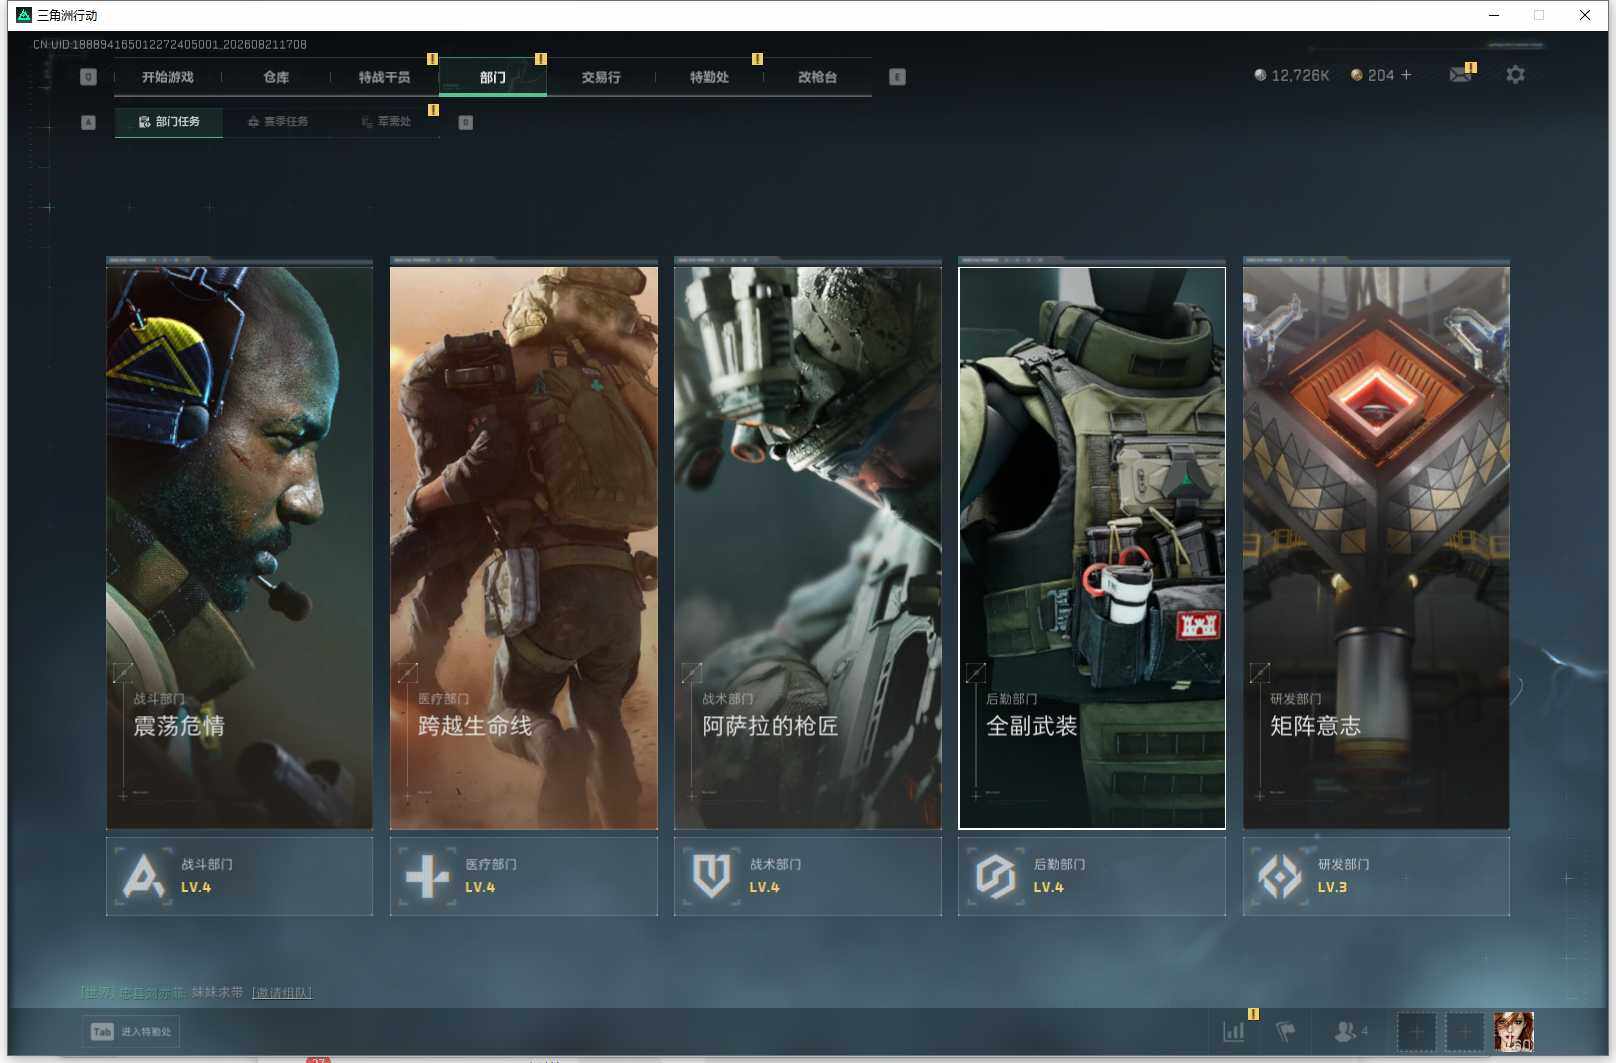Viewport: 1616px width, 1063px height.
Task: Click the A key hint icon
Action: [88, 122]
